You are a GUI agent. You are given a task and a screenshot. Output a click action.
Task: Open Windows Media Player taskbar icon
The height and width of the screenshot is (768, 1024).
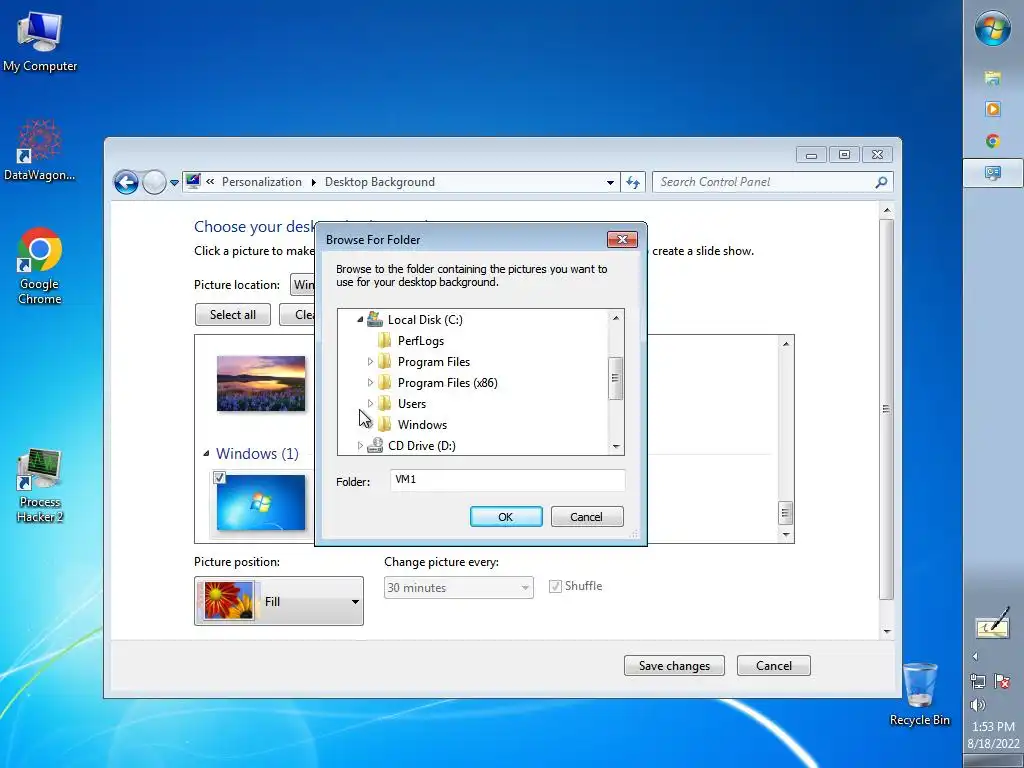tap(993, 109)
